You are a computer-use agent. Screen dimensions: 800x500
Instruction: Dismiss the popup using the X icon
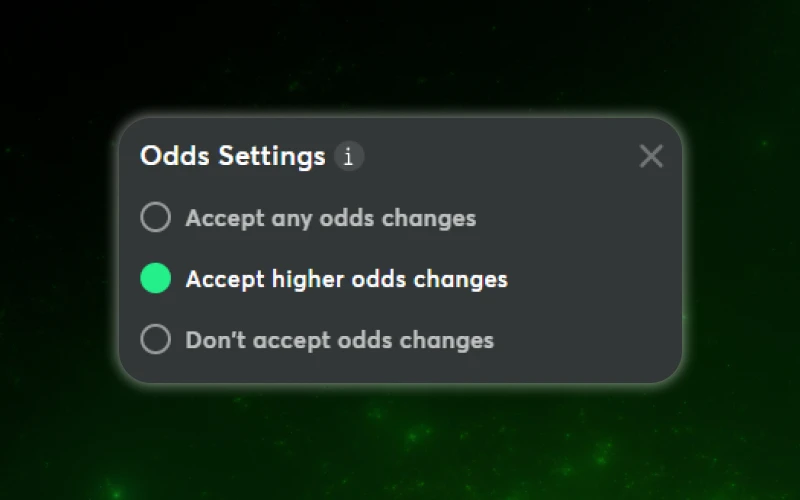pos(651,156)
